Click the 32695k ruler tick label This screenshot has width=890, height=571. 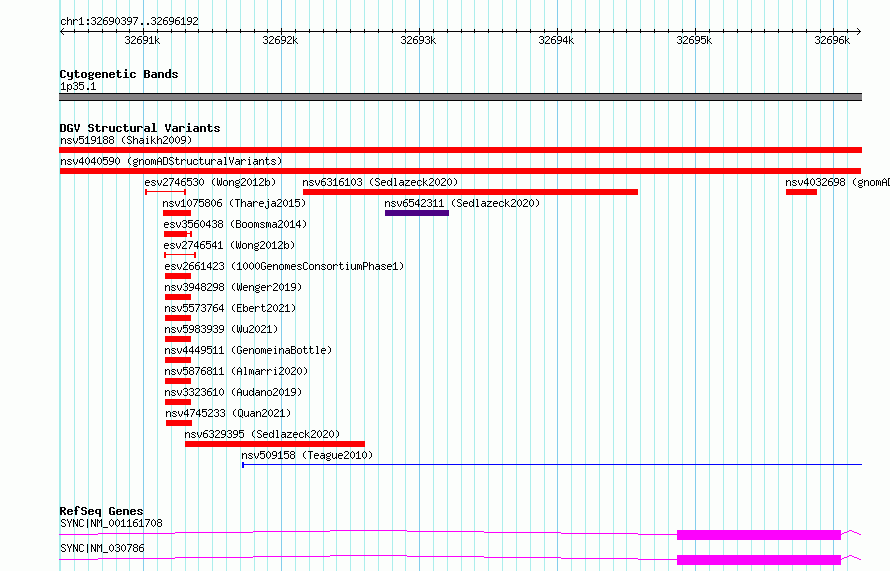(694, 40)
